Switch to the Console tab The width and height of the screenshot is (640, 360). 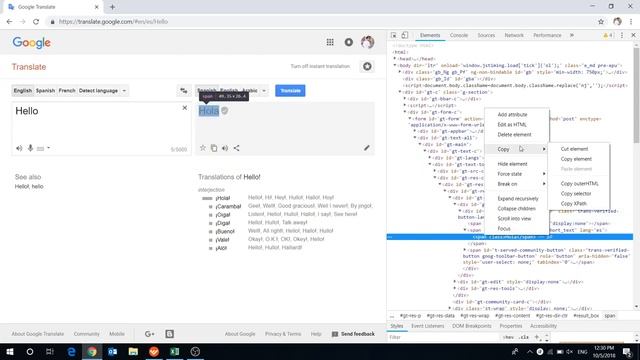(459, 36)
